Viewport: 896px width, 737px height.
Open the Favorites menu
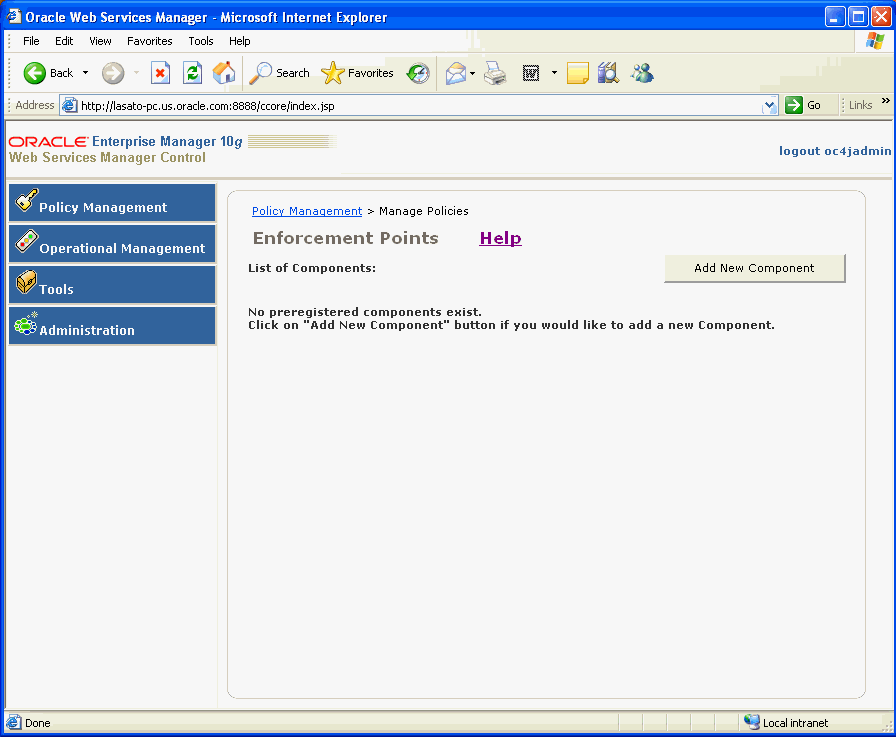(150, 41)
